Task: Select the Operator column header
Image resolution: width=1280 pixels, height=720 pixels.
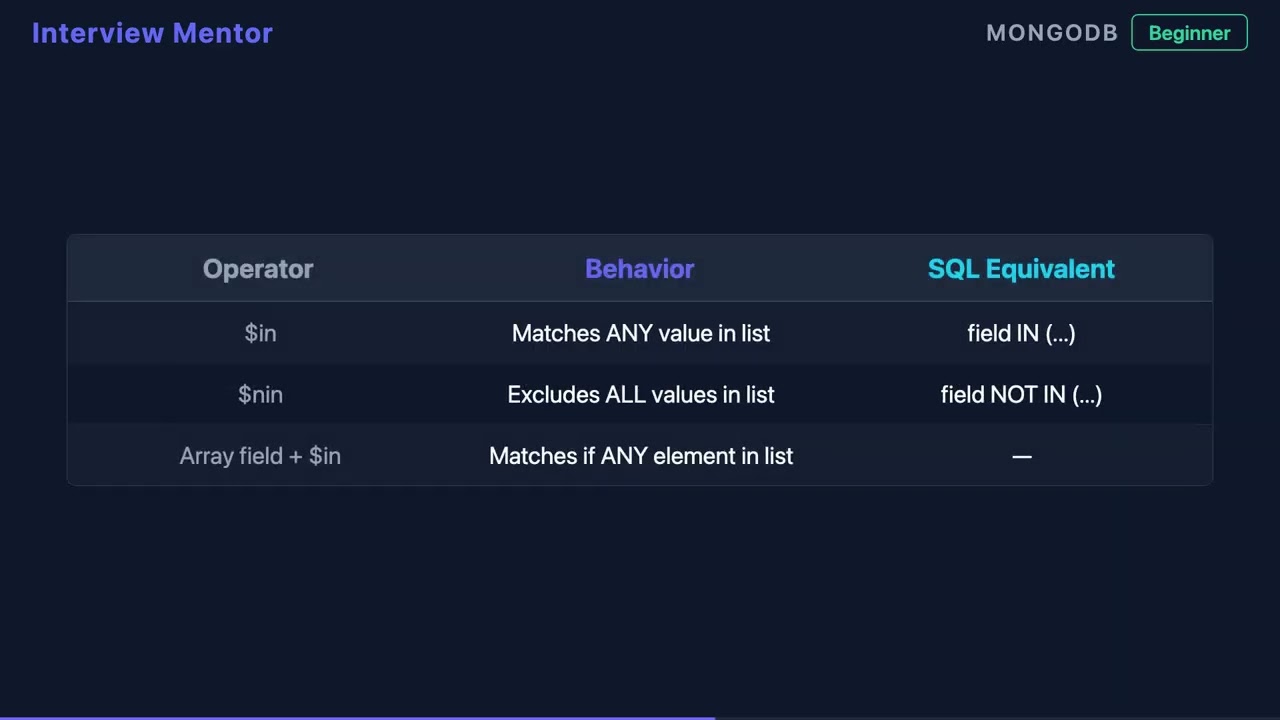Action: pos(258,269)
